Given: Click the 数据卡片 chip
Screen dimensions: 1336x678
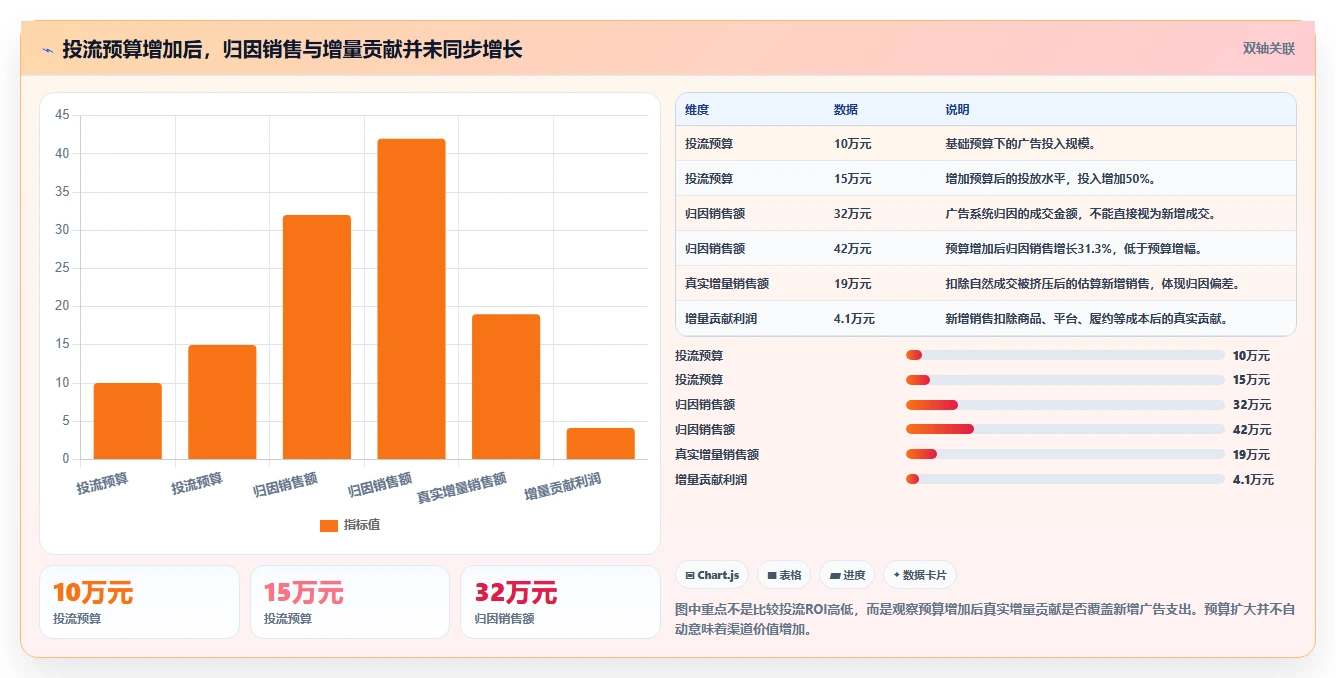Looking at the screenshot, I should [x=920, y=575].
